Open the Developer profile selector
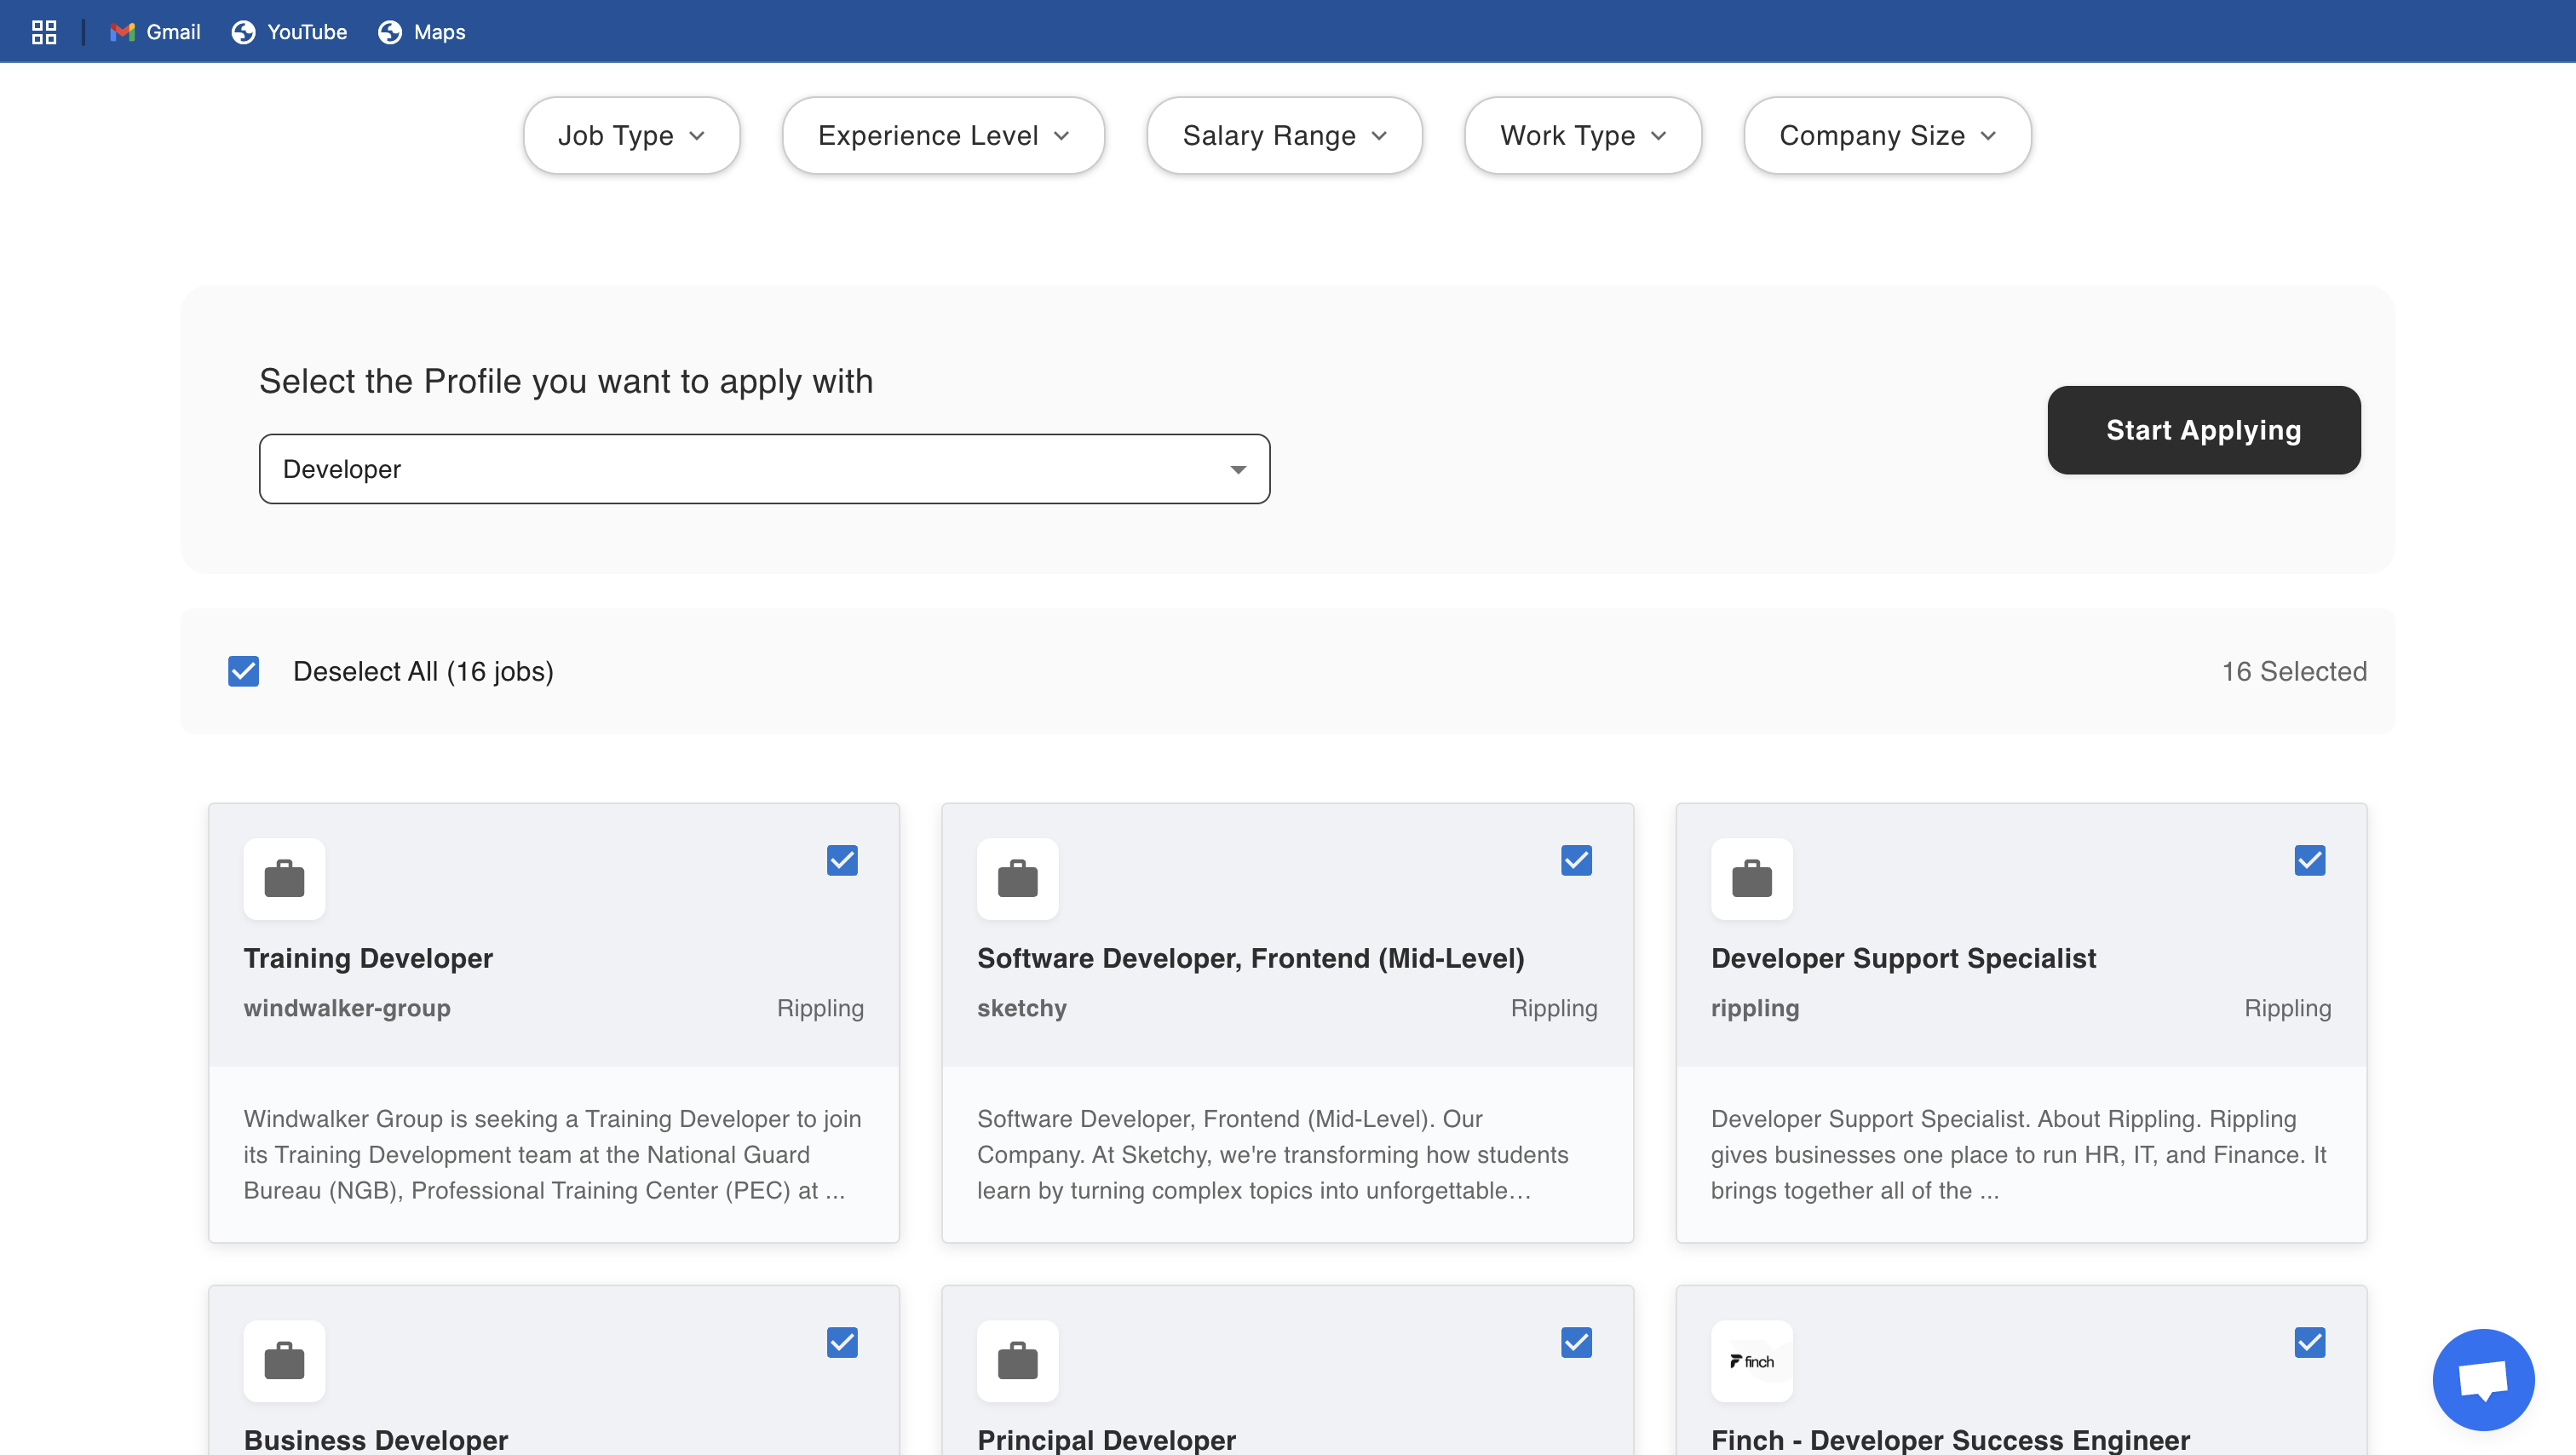The image size is (2576, 1455). 764,468
